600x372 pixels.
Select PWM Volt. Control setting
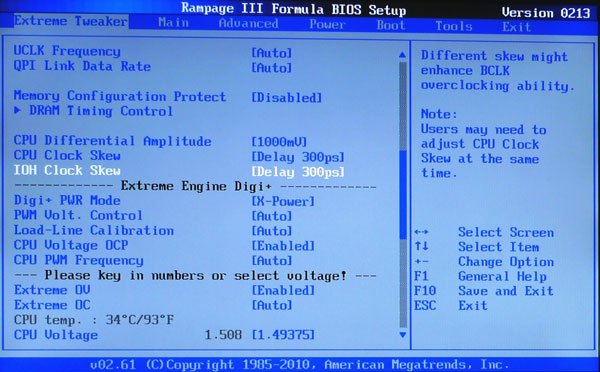coord(78,215)
